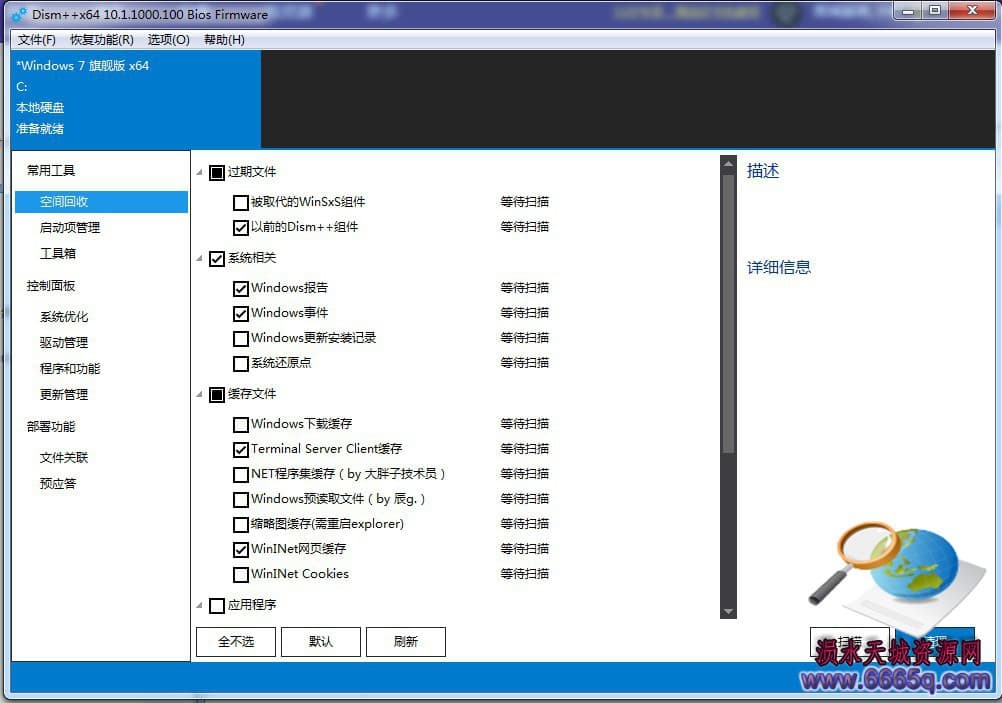The height and width of the screenshot is (703, 1002).
Task: Open the 恢复功能(R) menu
Action: (x=102, y=40)
